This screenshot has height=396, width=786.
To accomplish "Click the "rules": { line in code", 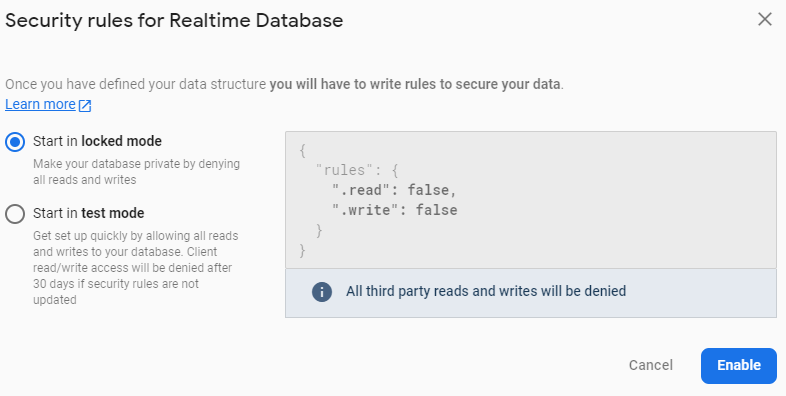I will pyautogui.click(x=357, y=170).
